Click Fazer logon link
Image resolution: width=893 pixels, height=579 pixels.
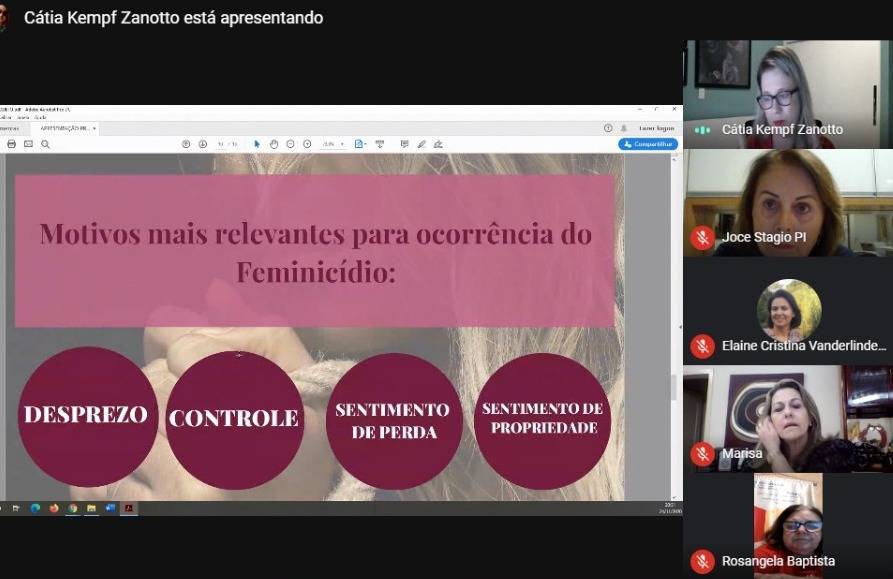[x=657, y=128]
